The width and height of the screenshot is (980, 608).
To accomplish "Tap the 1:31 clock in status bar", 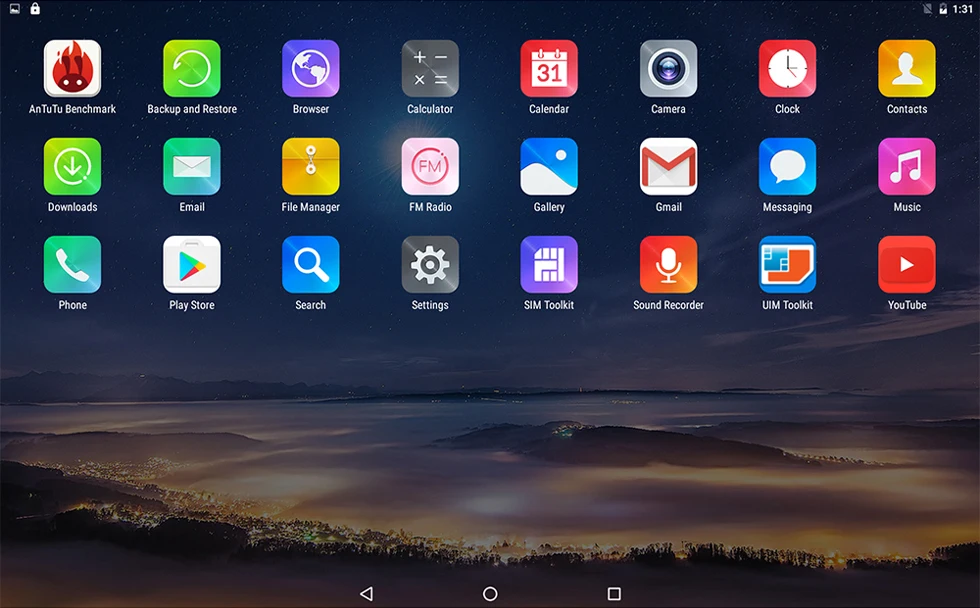I will [x=962, y=9].
